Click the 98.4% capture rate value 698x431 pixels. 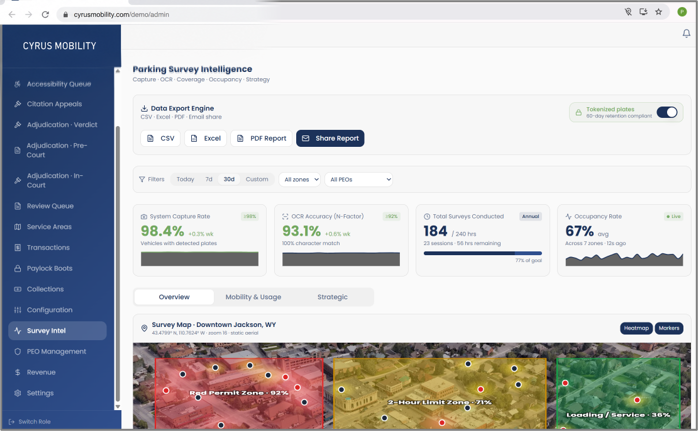point(162,231)
